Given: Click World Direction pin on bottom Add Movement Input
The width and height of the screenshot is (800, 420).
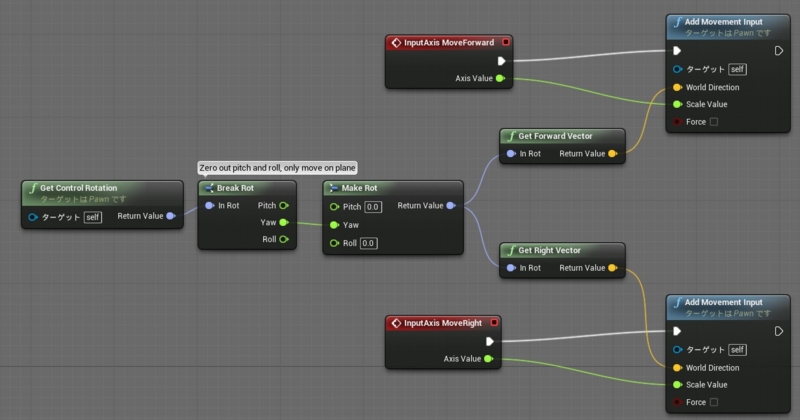Looking at the screenshot, I should (677, 367).
